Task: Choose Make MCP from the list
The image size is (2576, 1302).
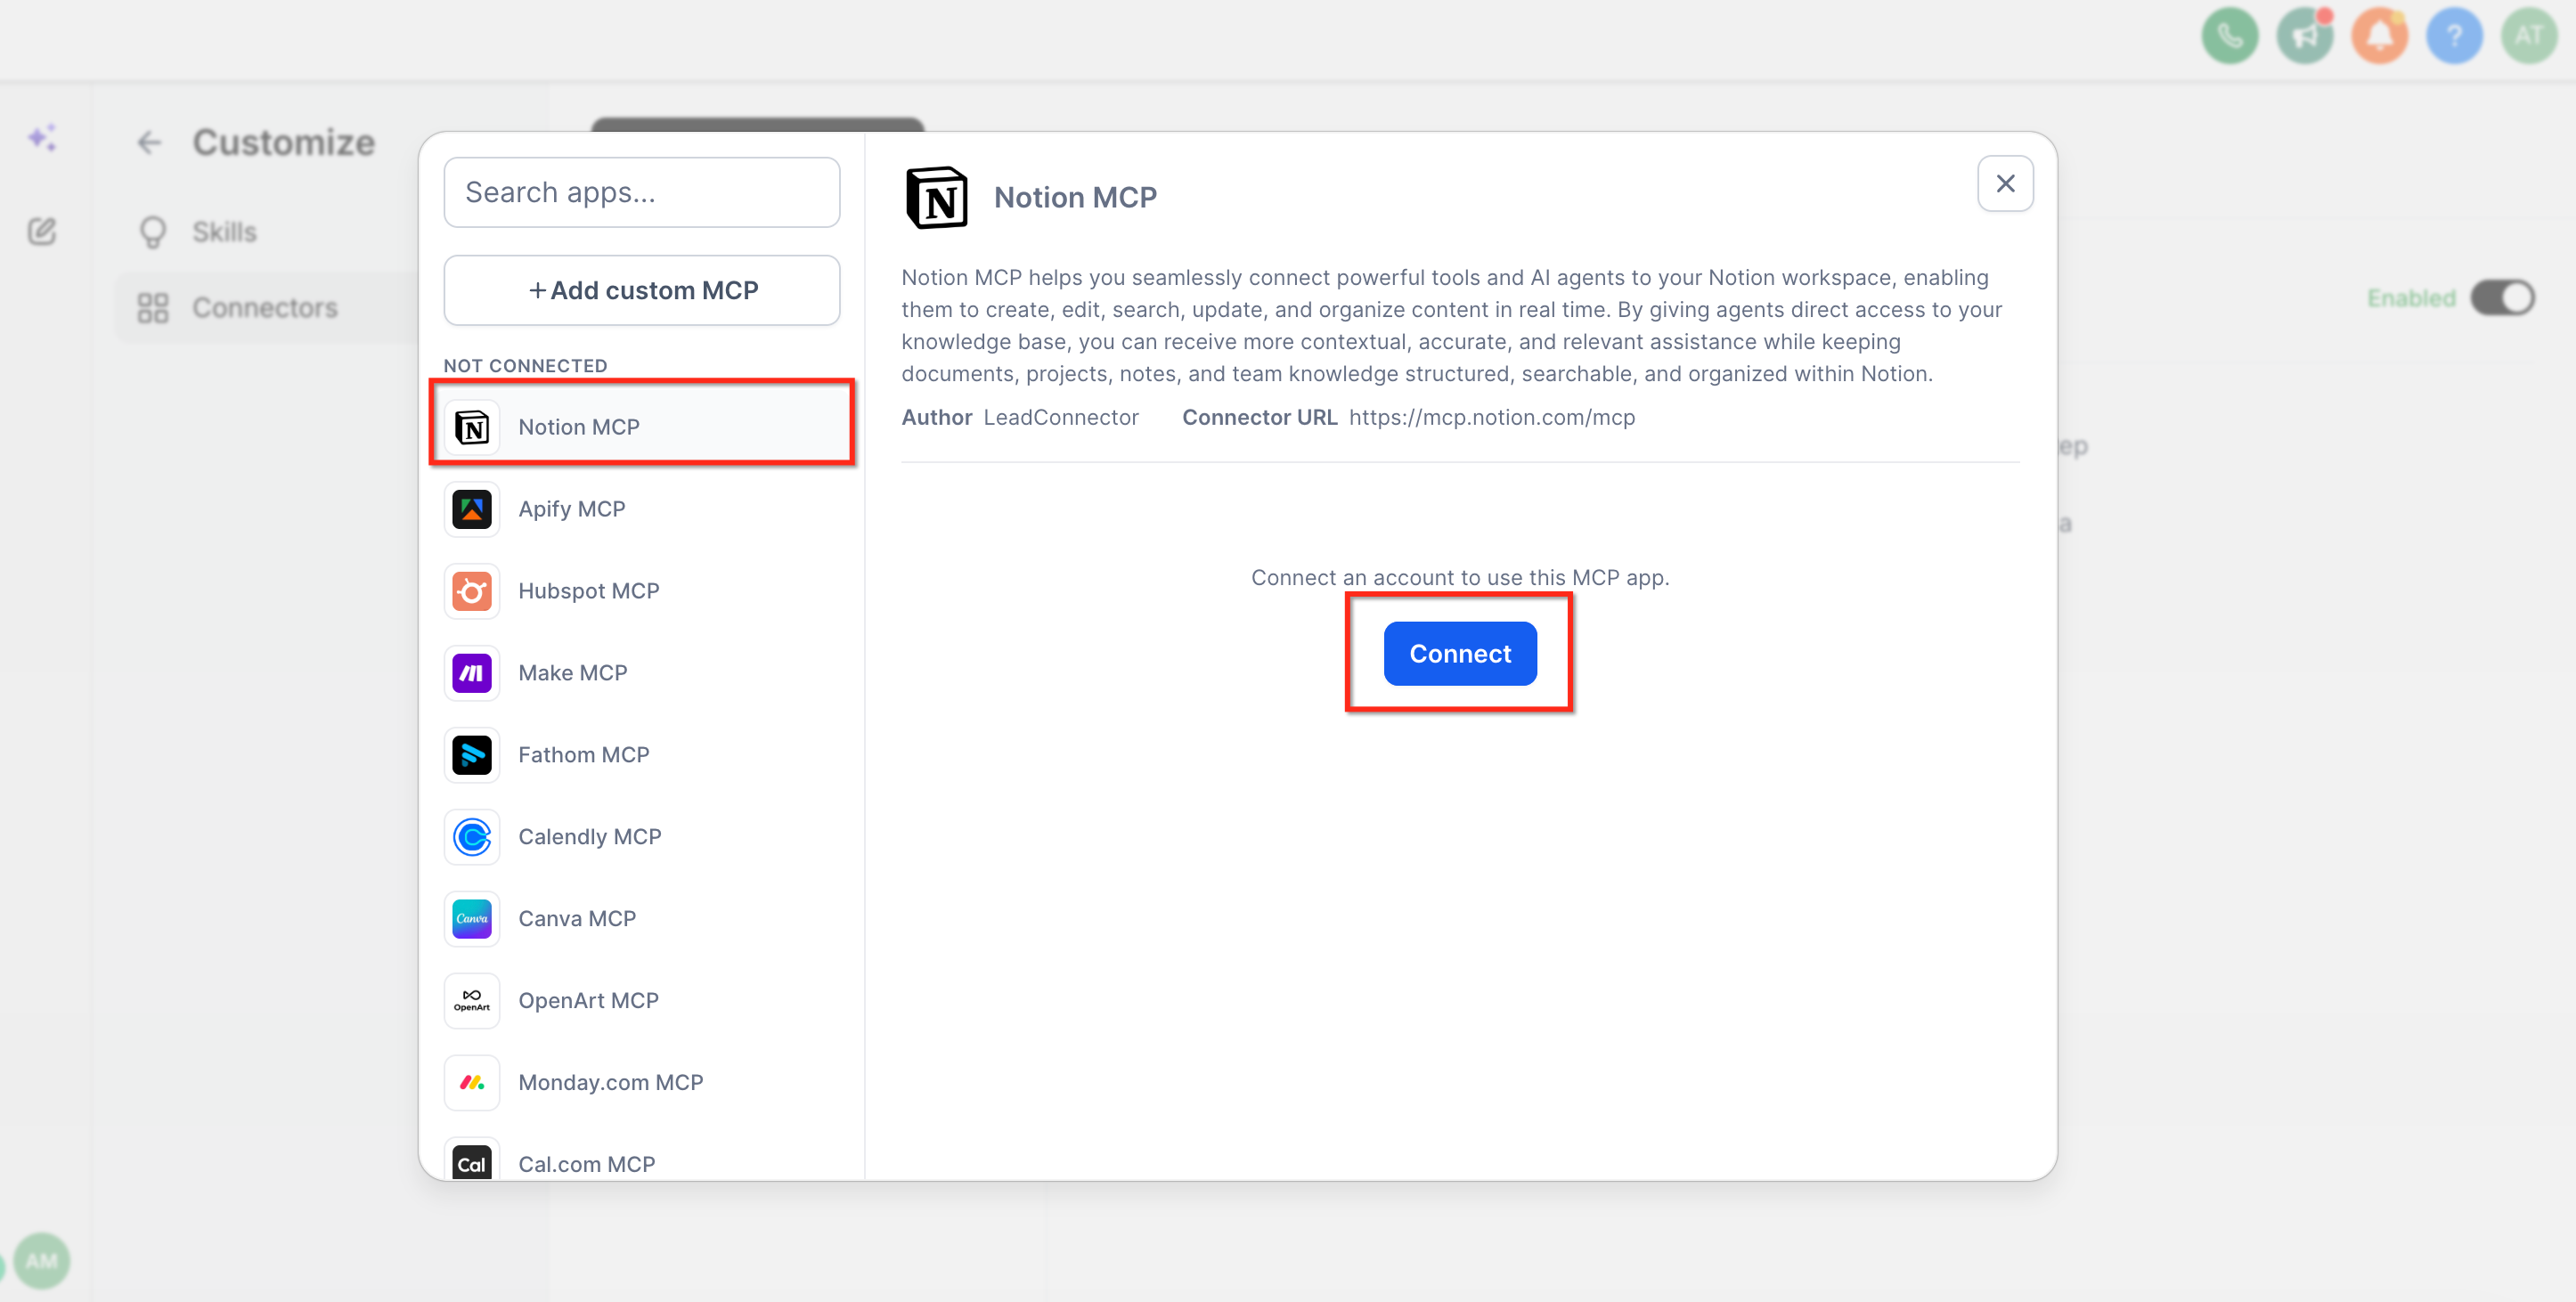Action: pos(642,674)
